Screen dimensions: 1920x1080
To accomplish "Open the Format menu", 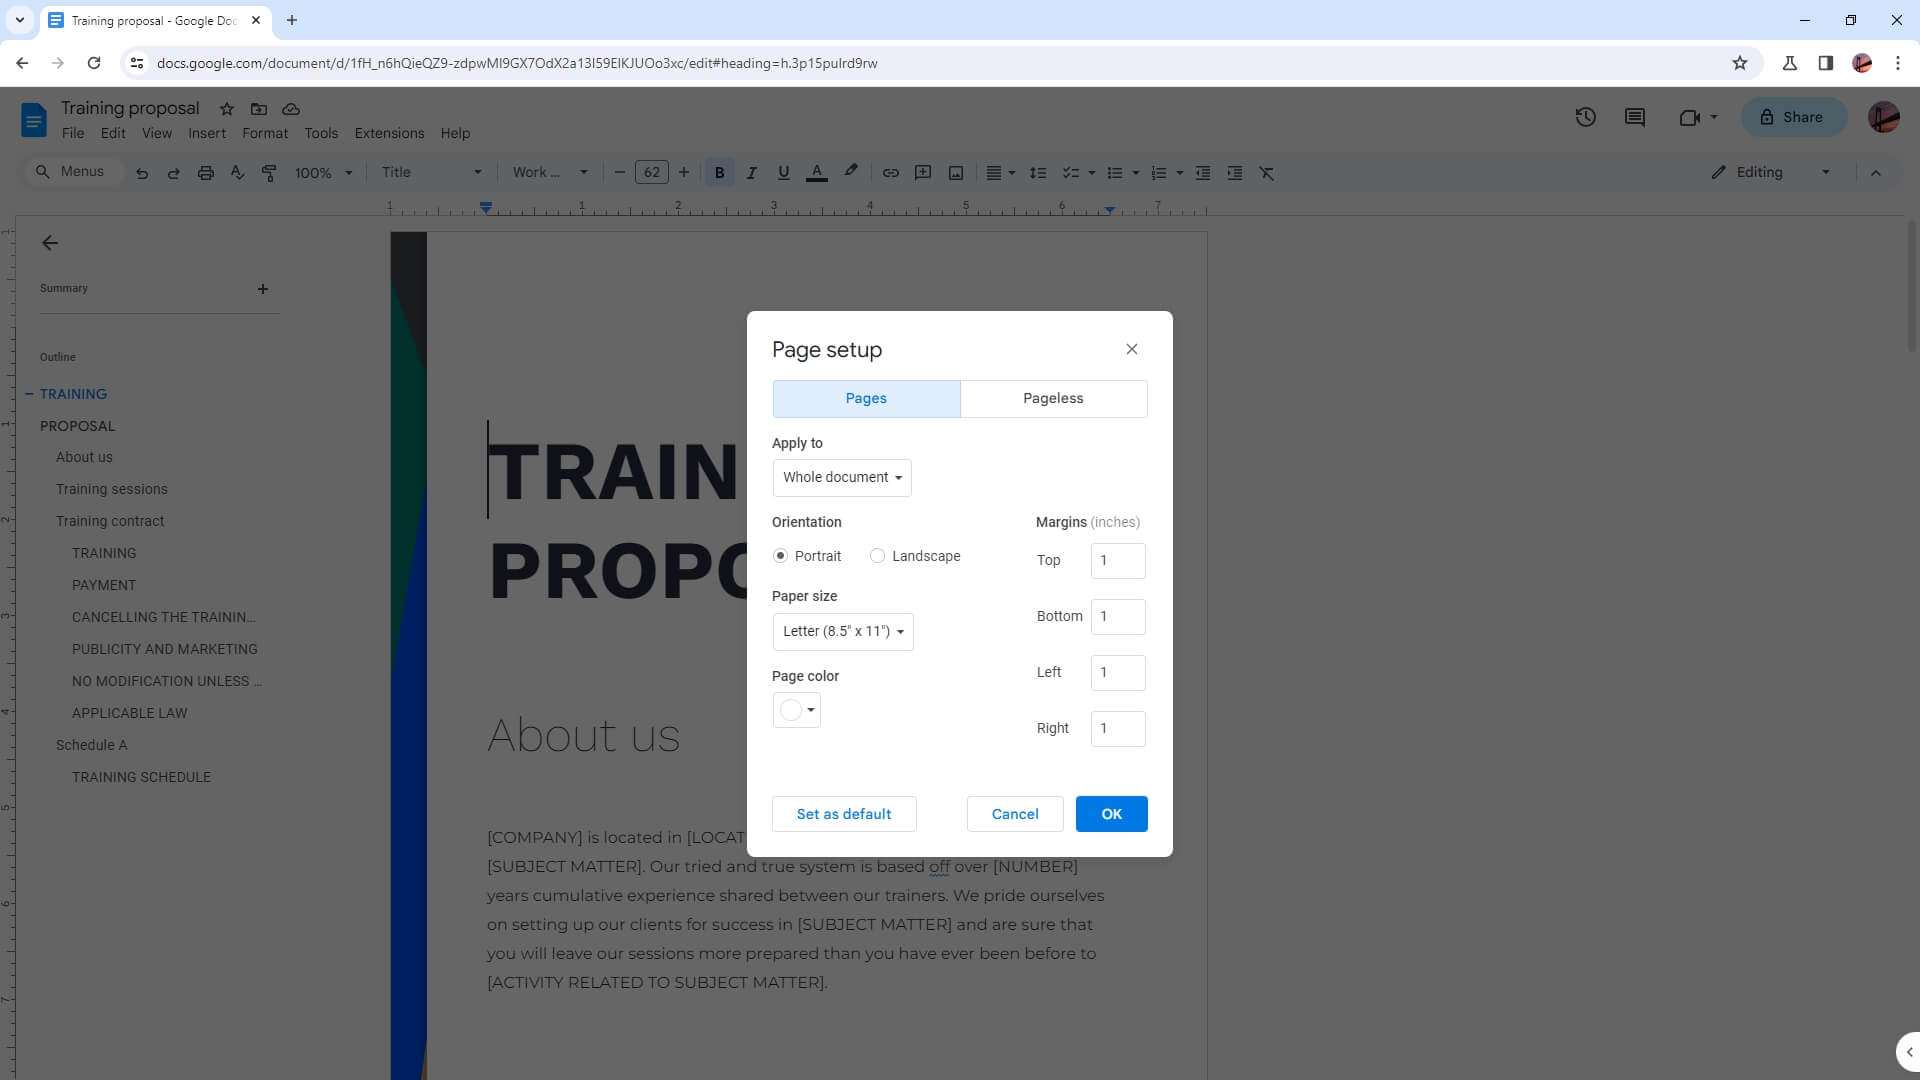I will (x=265, y=133).
